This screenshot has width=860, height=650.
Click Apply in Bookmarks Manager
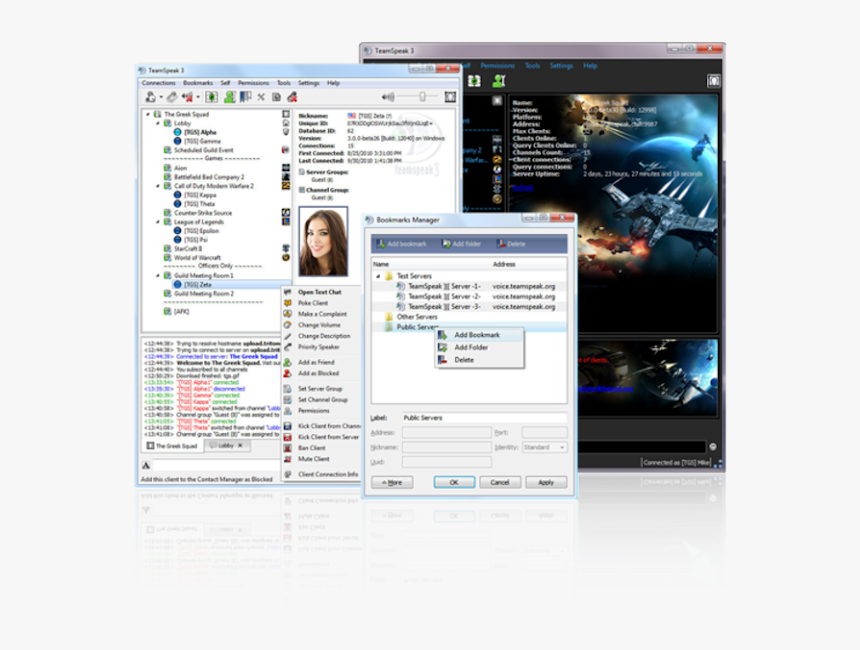pyautogui.click(x=546, y=483)
